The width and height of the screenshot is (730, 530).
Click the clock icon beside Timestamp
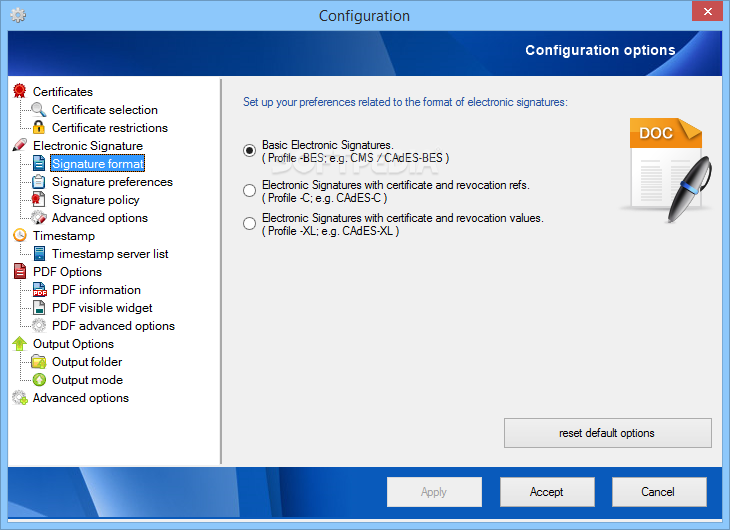20,235
